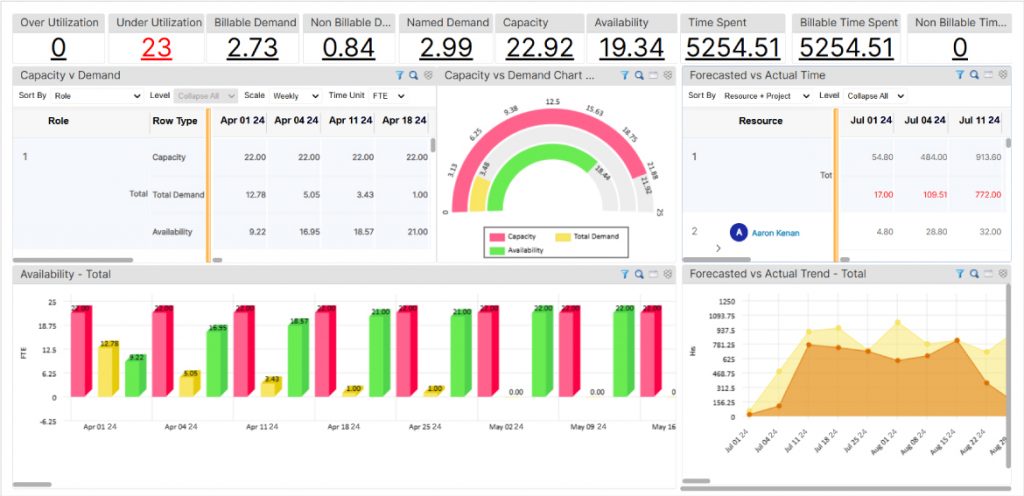Click the Availability - Total horizontal scrollbar
The image size is (1024, 496).
(32, 484)
